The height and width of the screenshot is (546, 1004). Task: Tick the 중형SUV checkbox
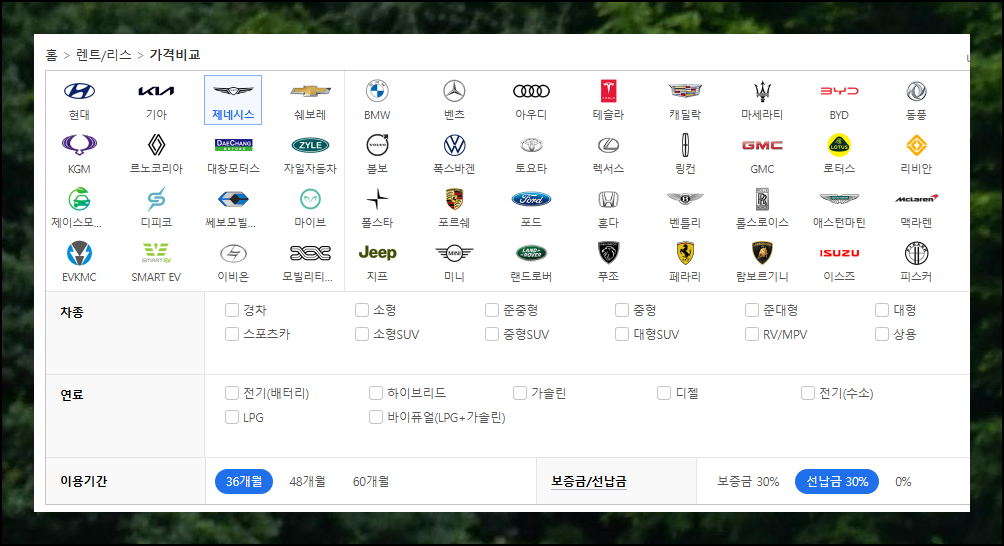[492, 334]
